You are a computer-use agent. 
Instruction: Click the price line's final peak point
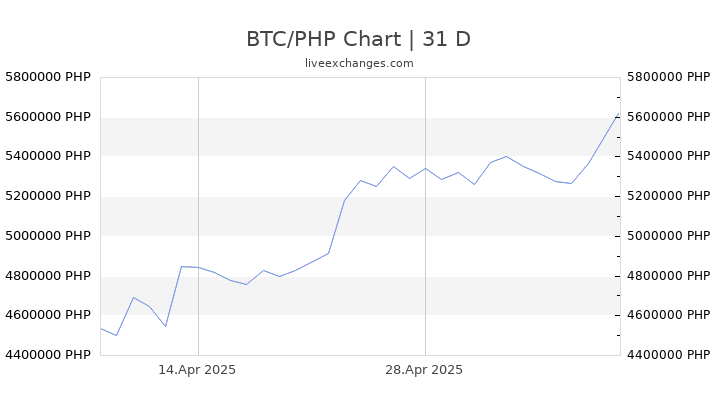(619, 113)
